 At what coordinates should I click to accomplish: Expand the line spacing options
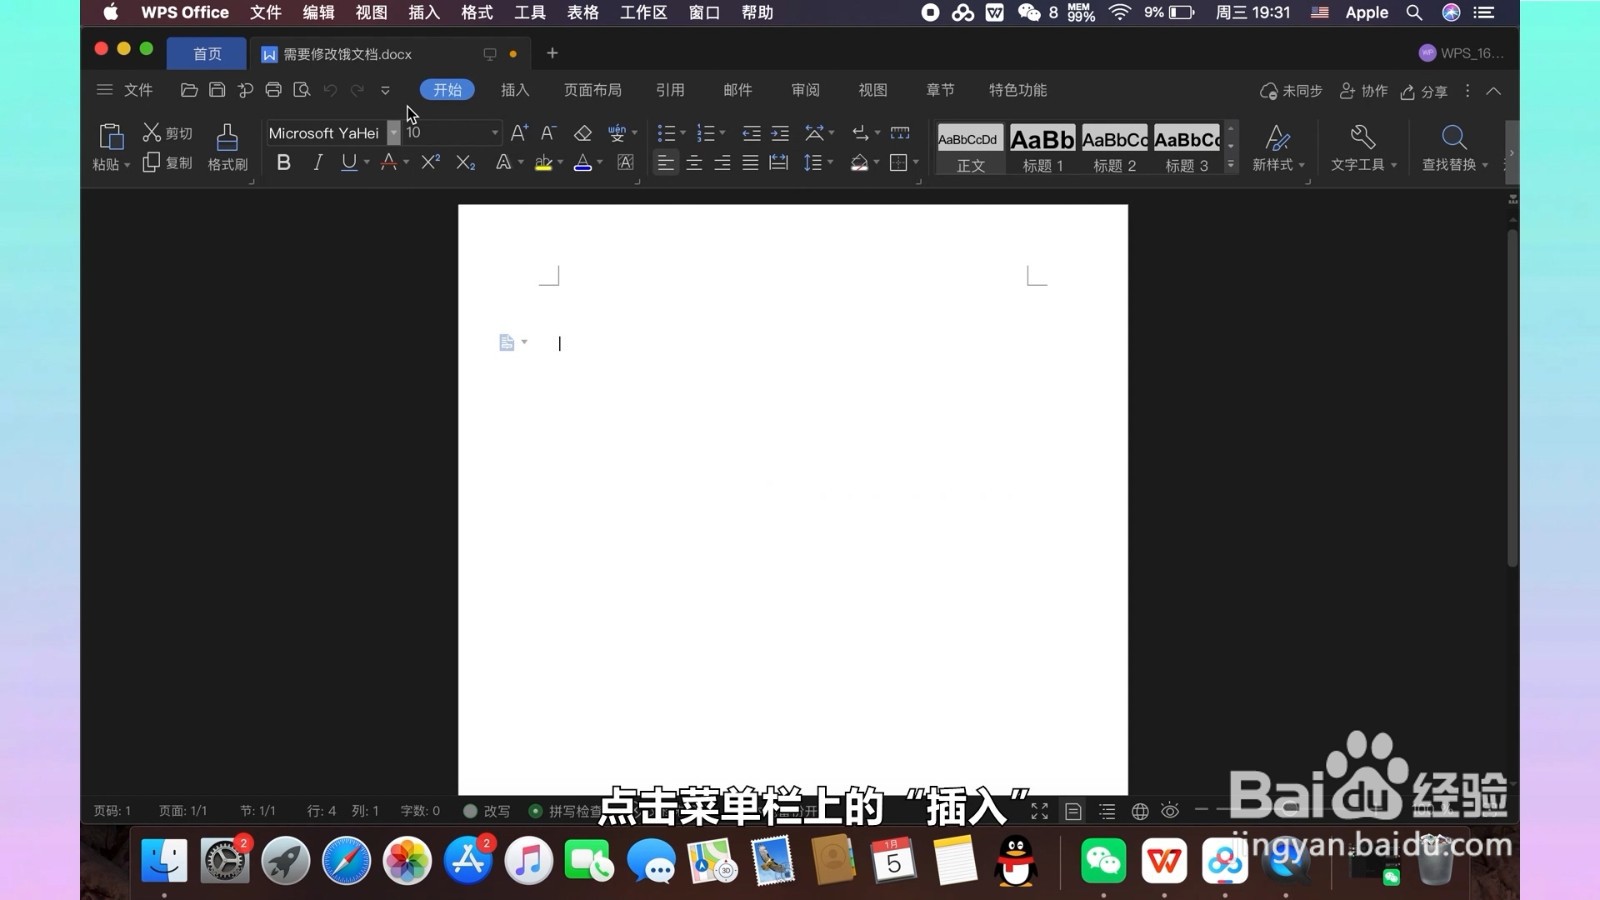[828, 162]
